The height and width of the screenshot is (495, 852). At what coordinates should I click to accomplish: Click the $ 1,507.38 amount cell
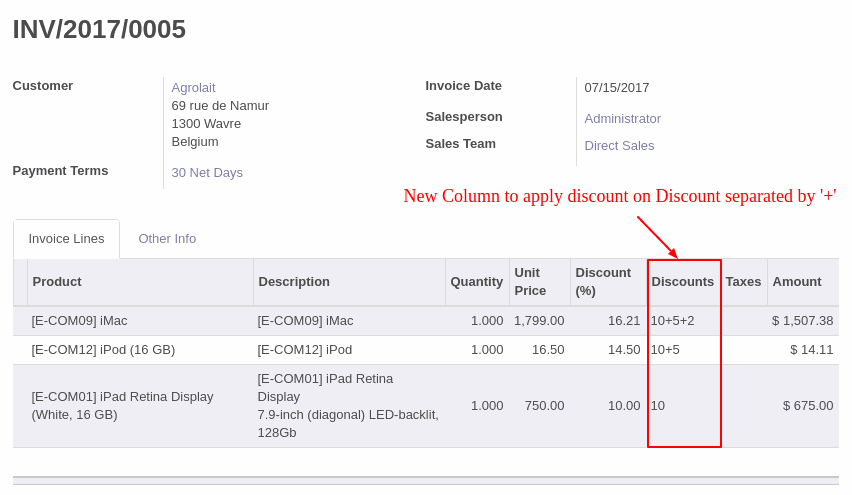click(803, 321)
